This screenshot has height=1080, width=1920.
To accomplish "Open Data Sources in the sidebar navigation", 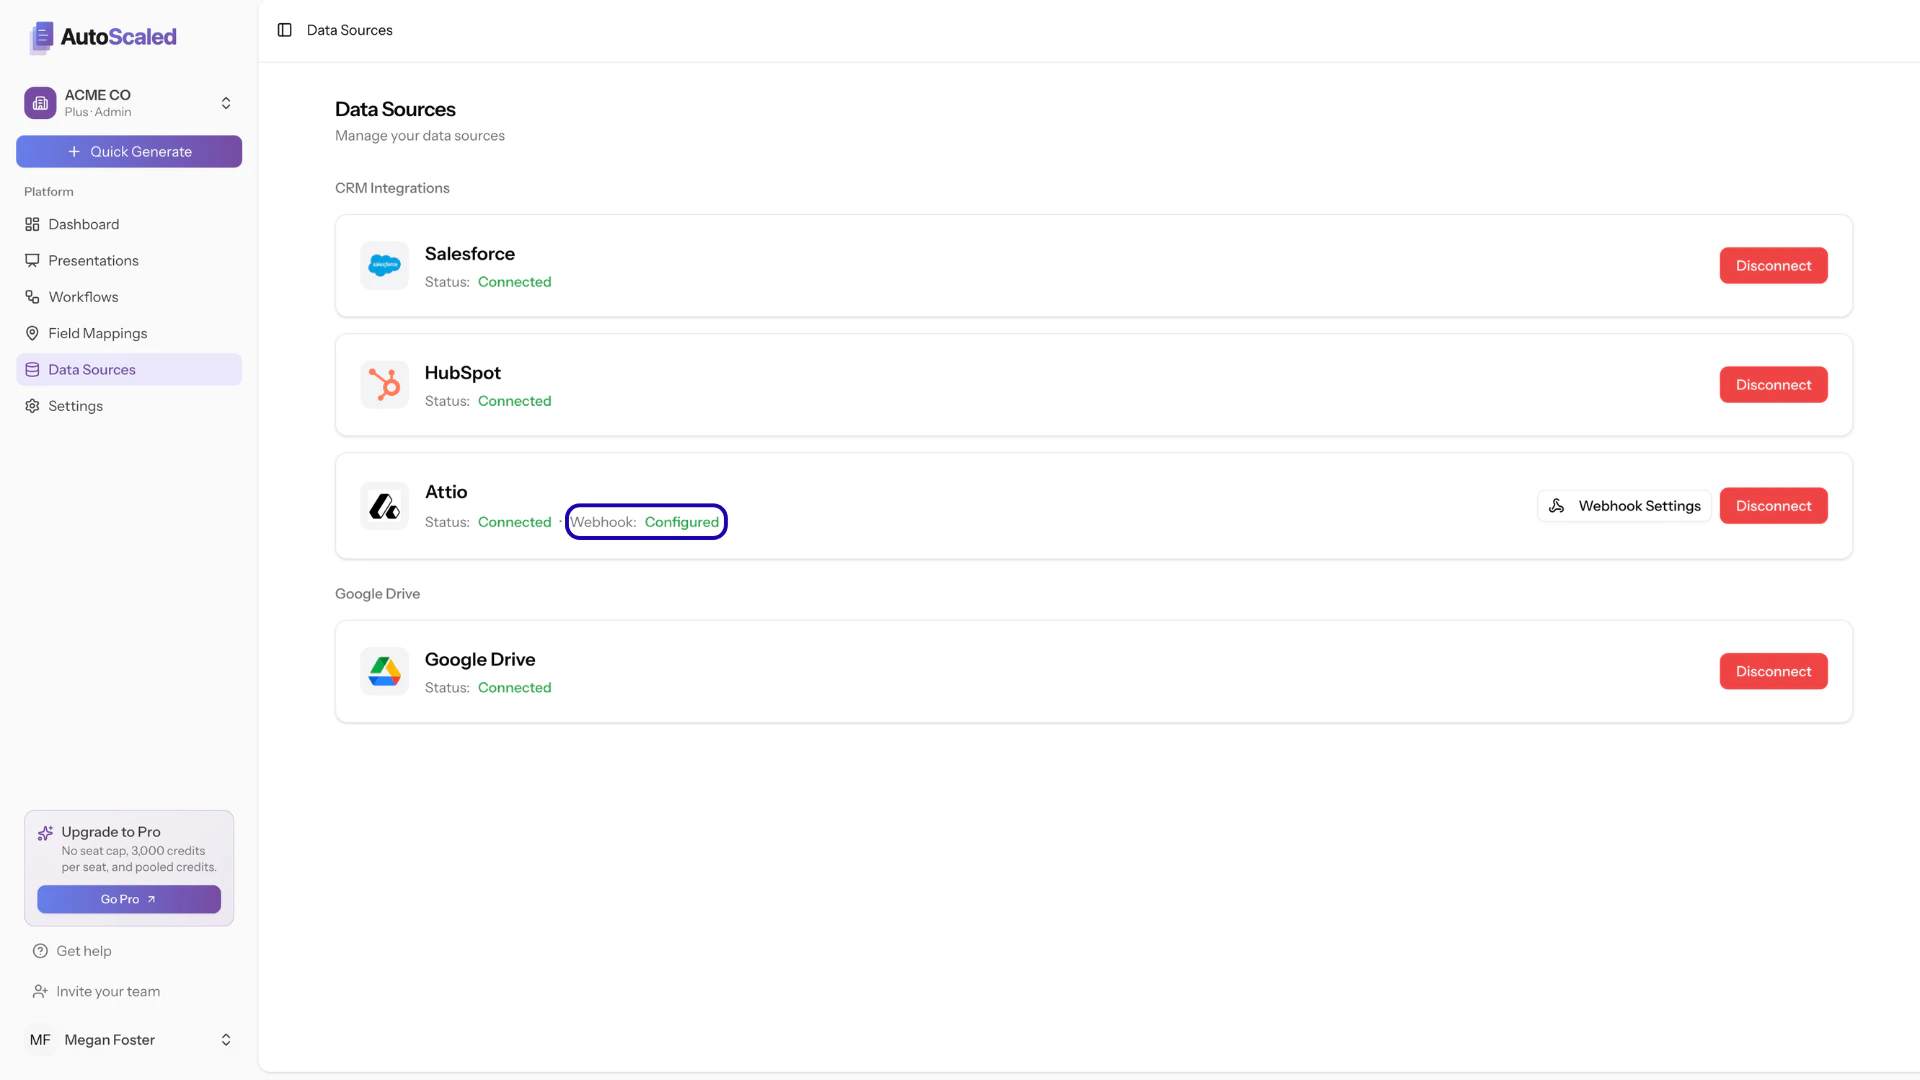I will click(93, 369).
